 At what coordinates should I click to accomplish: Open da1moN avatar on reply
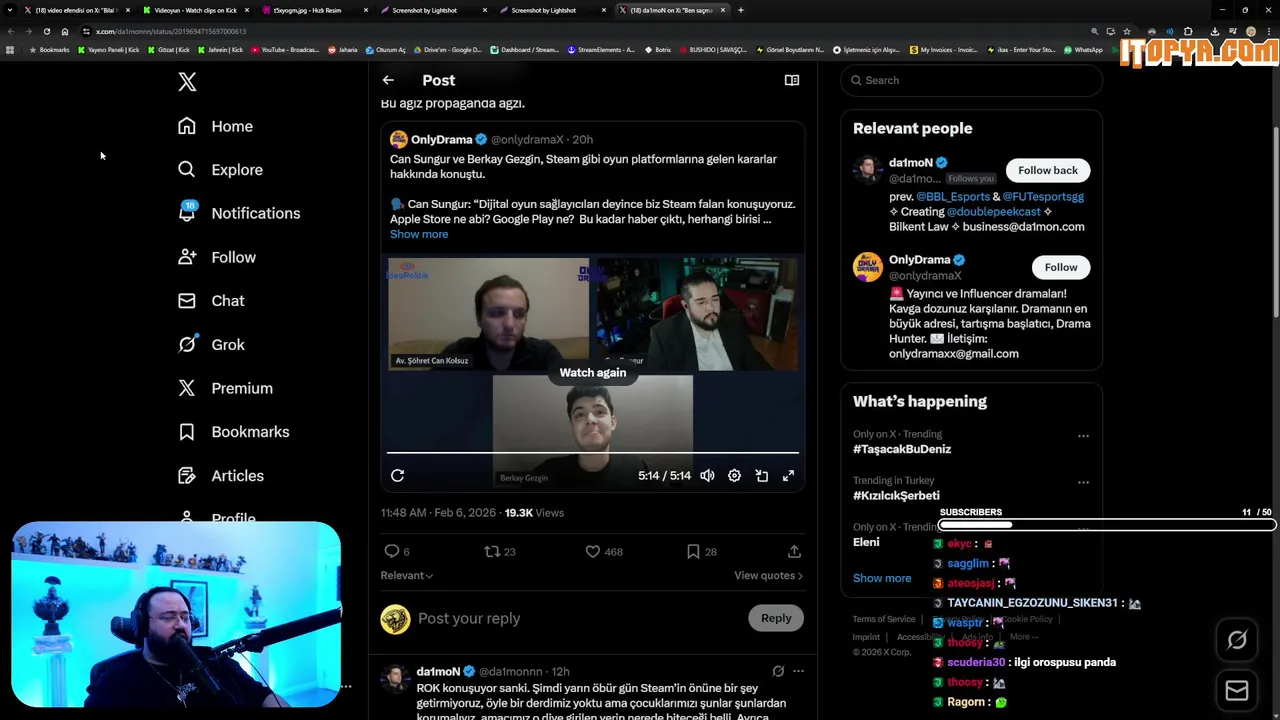[395, 679]
